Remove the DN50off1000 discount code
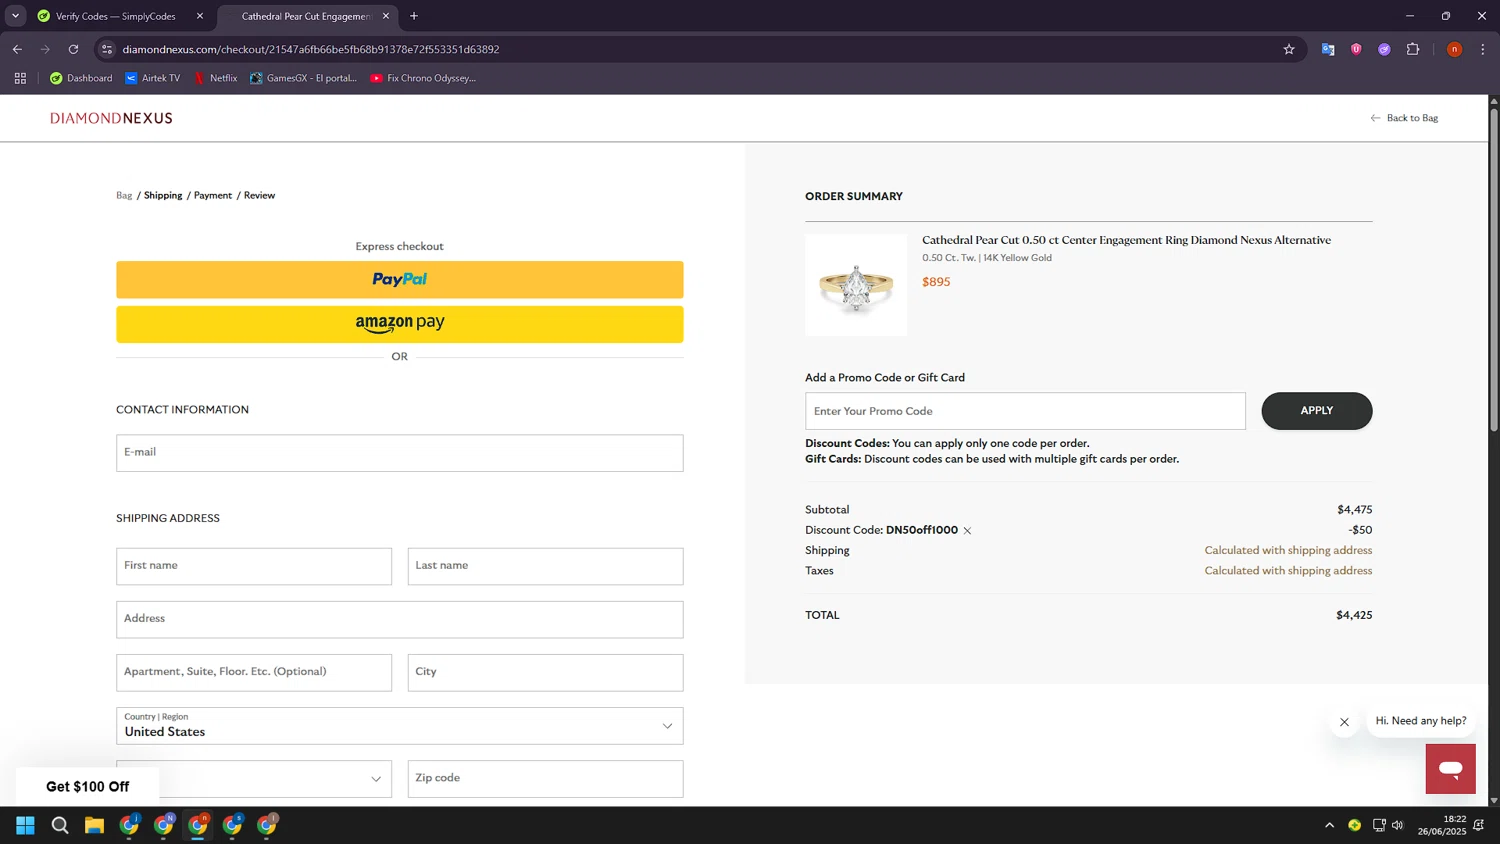The width and height of the screenshot is (1500, 844). (x=967, y=531)
